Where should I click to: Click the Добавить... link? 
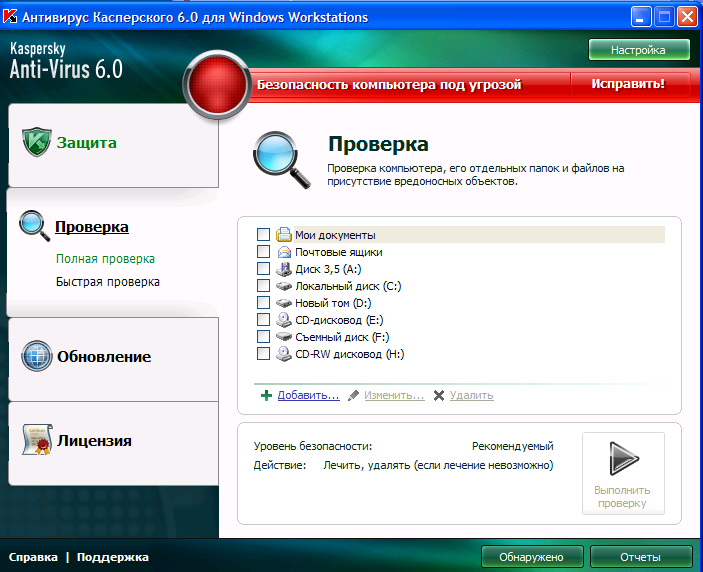click(308, 395)
